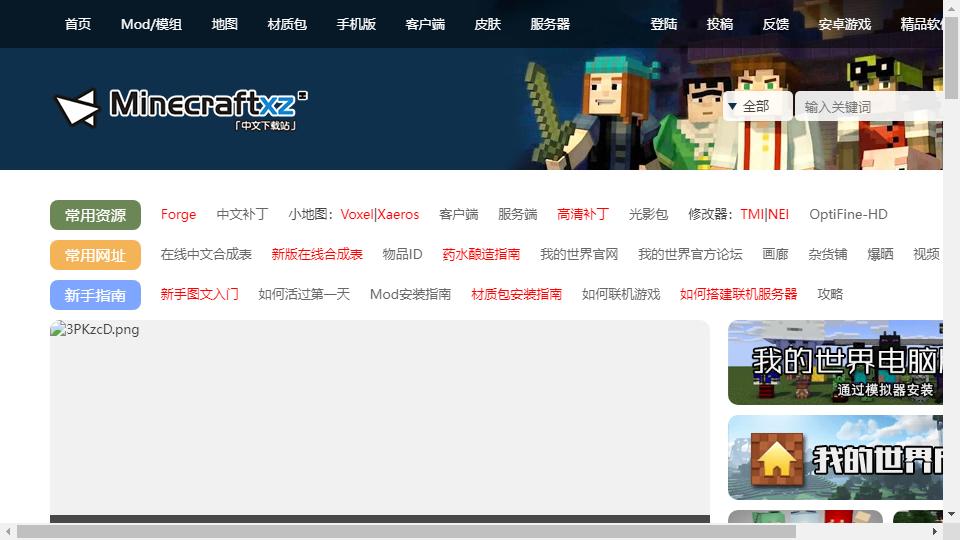Open the 杂货铺 link

tap(828, 254)
